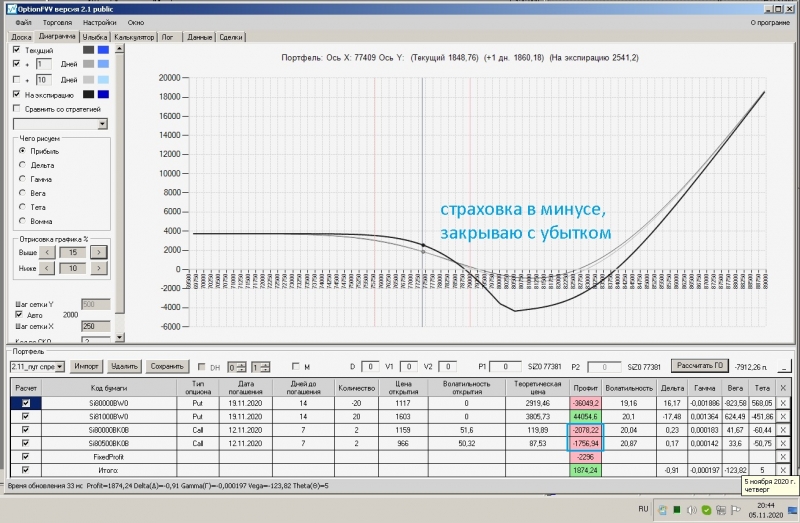
Task: Toggle the На экспирацию checkbox
Action: tap(16, 94)
